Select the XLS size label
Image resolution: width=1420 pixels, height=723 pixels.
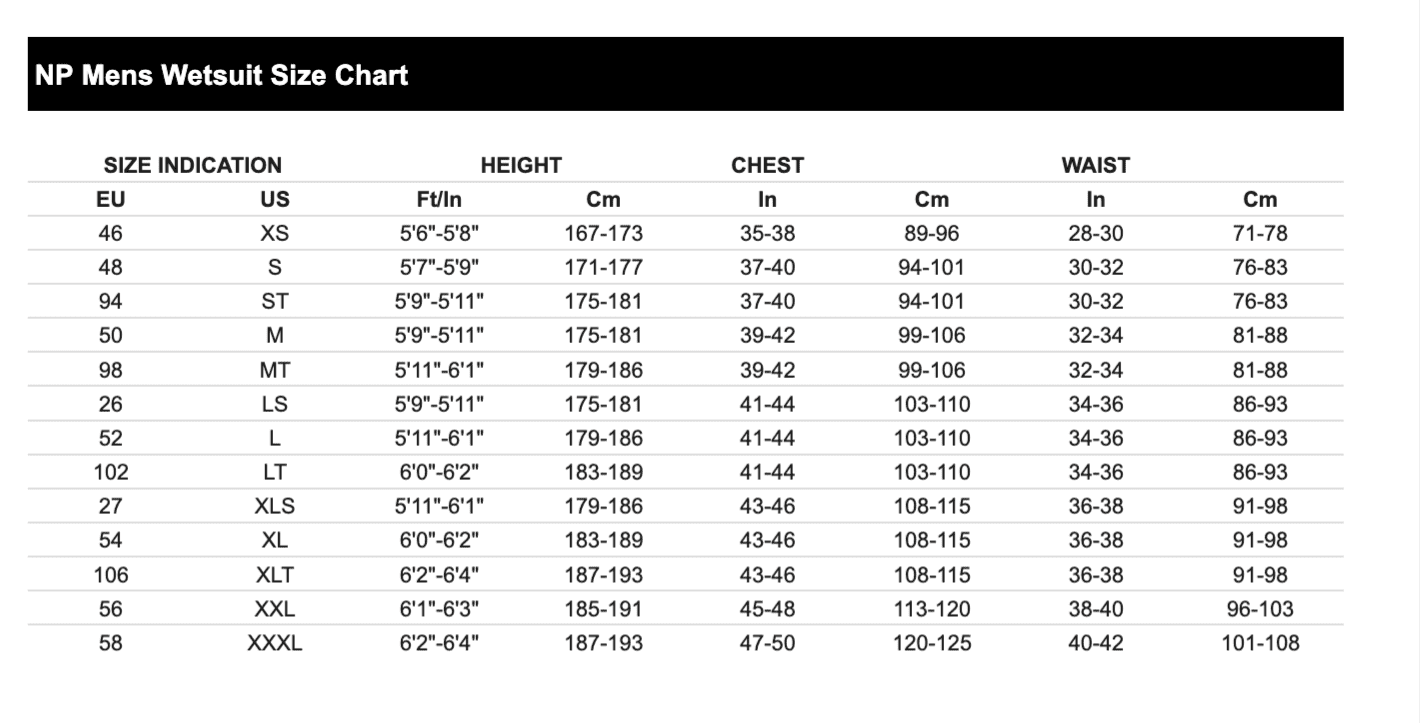pos(274,506)
